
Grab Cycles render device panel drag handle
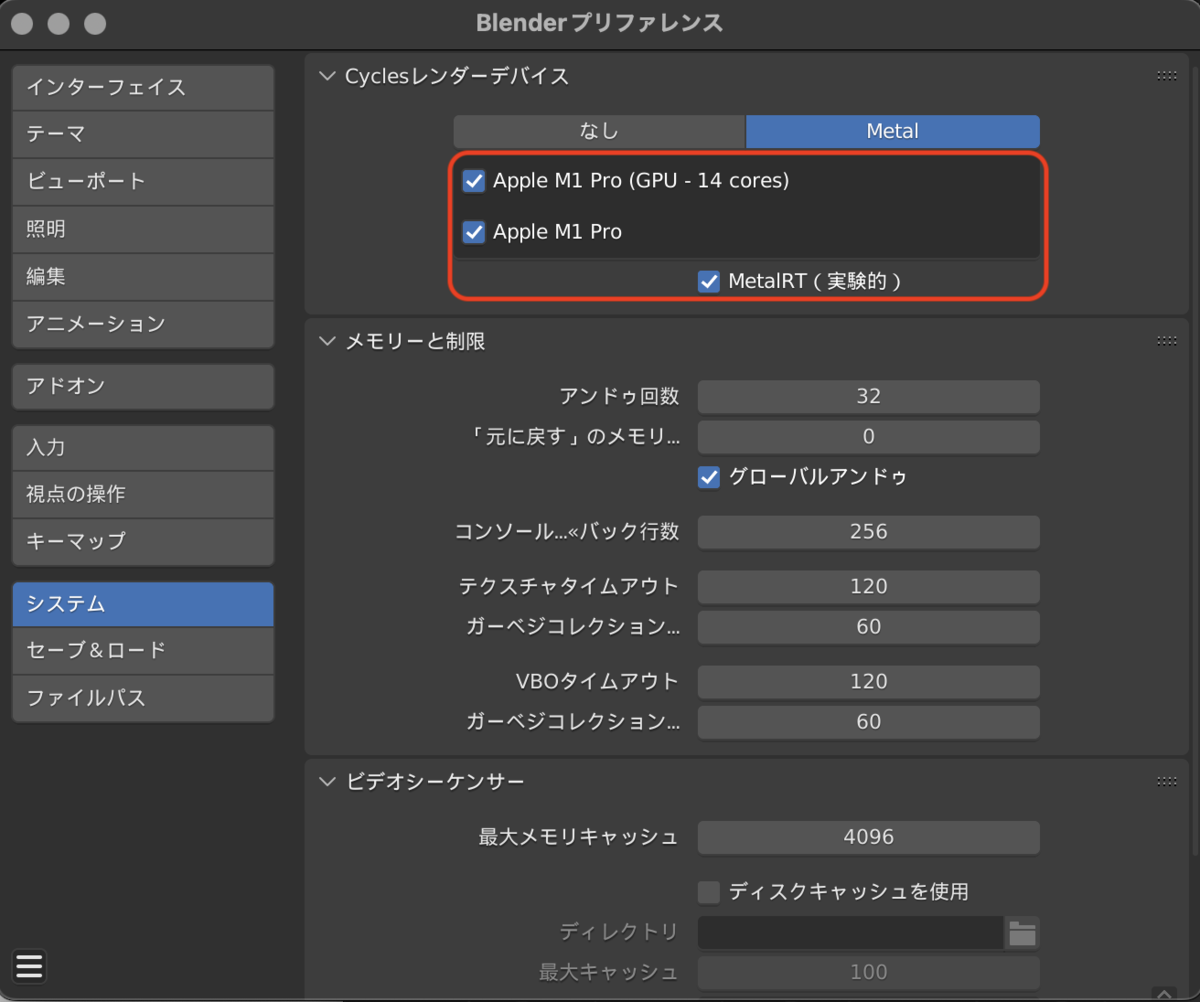(x=1166, y=76)
